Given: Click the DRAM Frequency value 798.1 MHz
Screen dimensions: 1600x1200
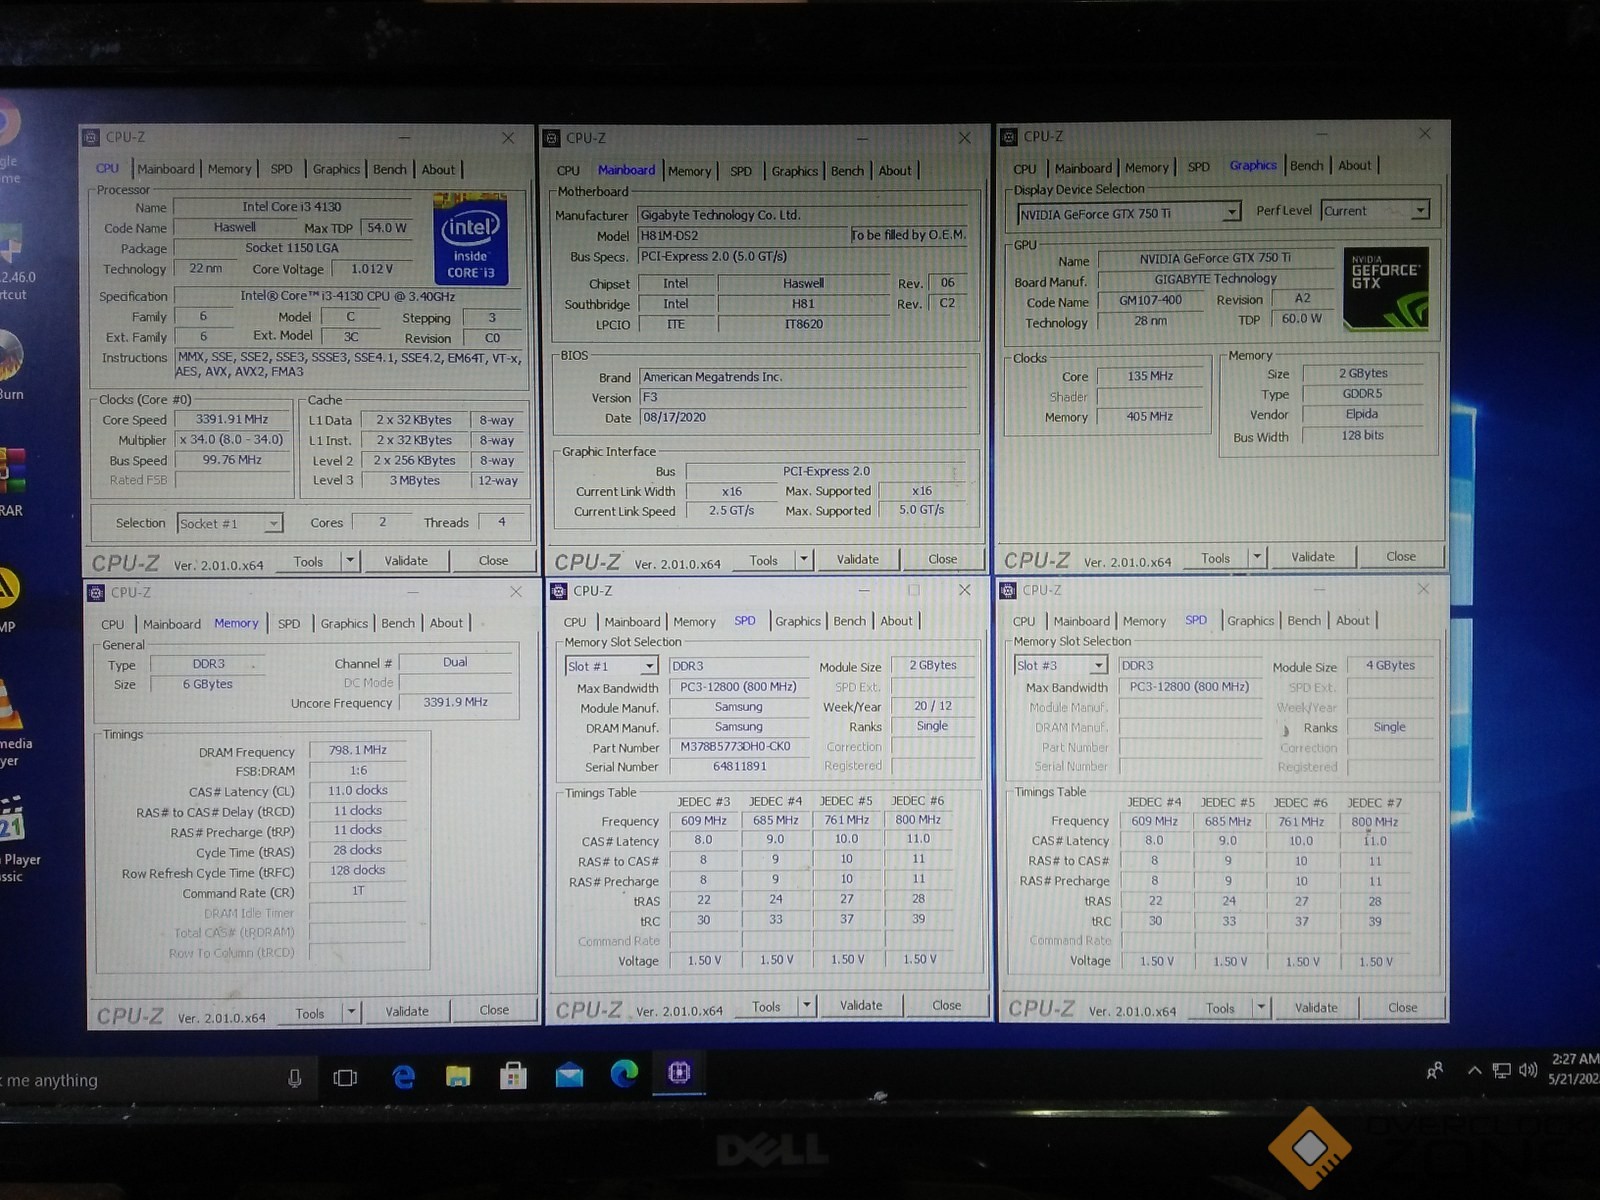Looking at the screenshot, I should [358, 750].
